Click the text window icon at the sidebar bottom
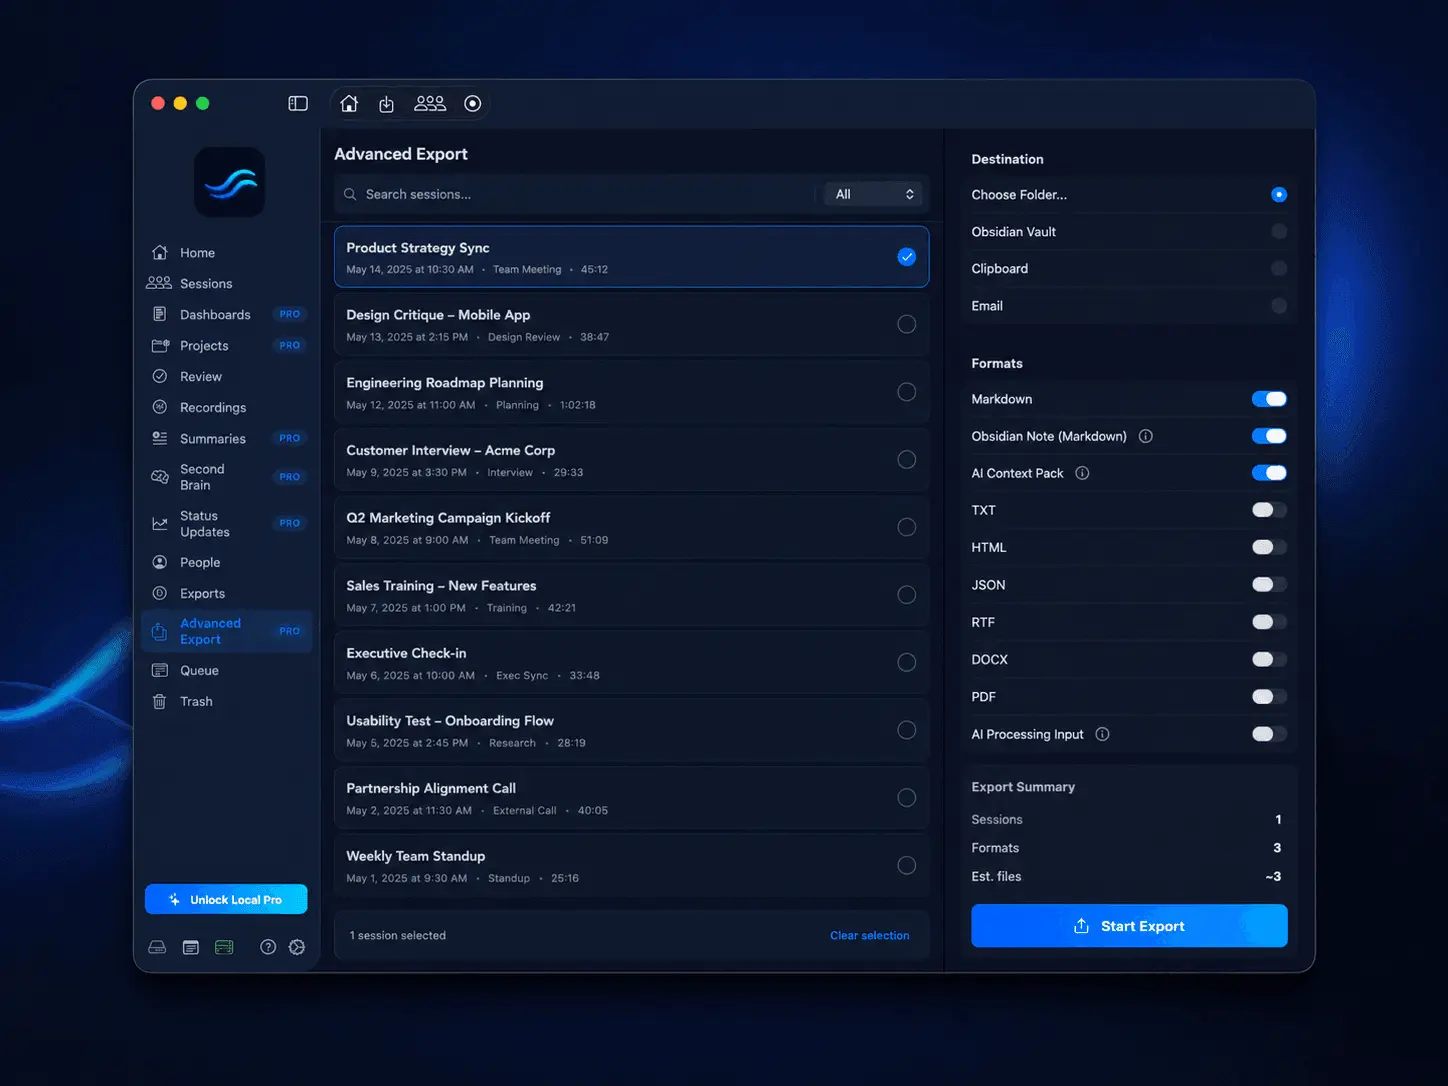 pos(191,947)
